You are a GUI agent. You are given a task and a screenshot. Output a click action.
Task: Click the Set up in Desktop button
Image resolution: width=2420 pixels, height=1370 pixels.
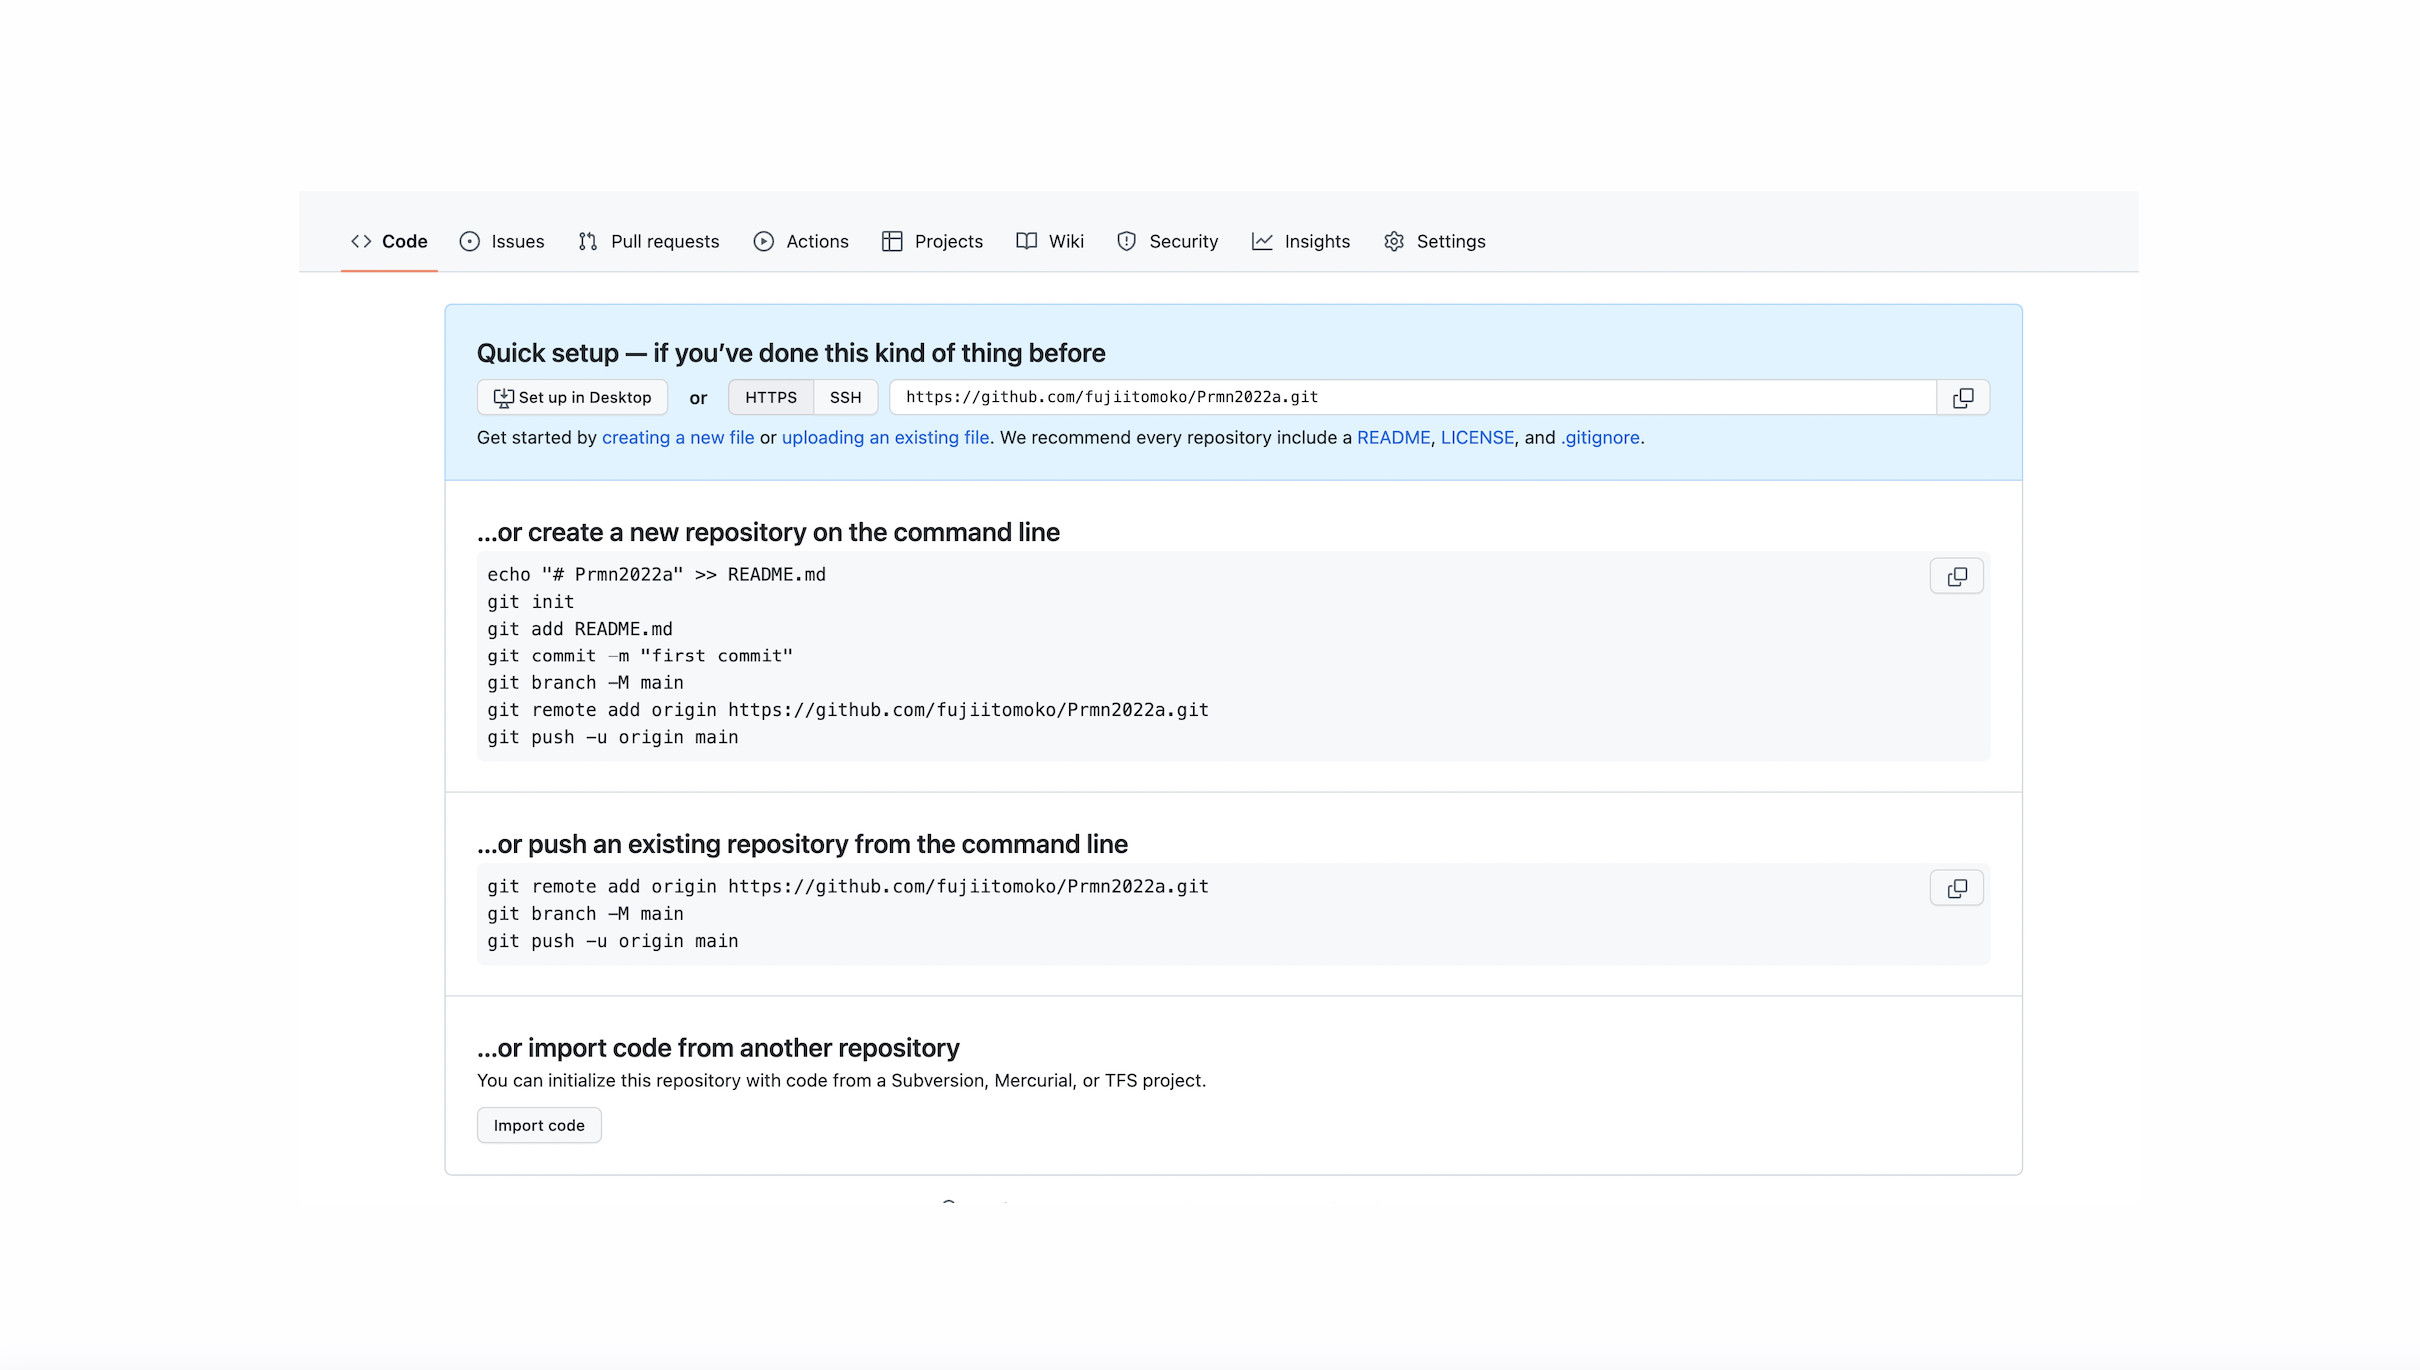click(571, 397)
